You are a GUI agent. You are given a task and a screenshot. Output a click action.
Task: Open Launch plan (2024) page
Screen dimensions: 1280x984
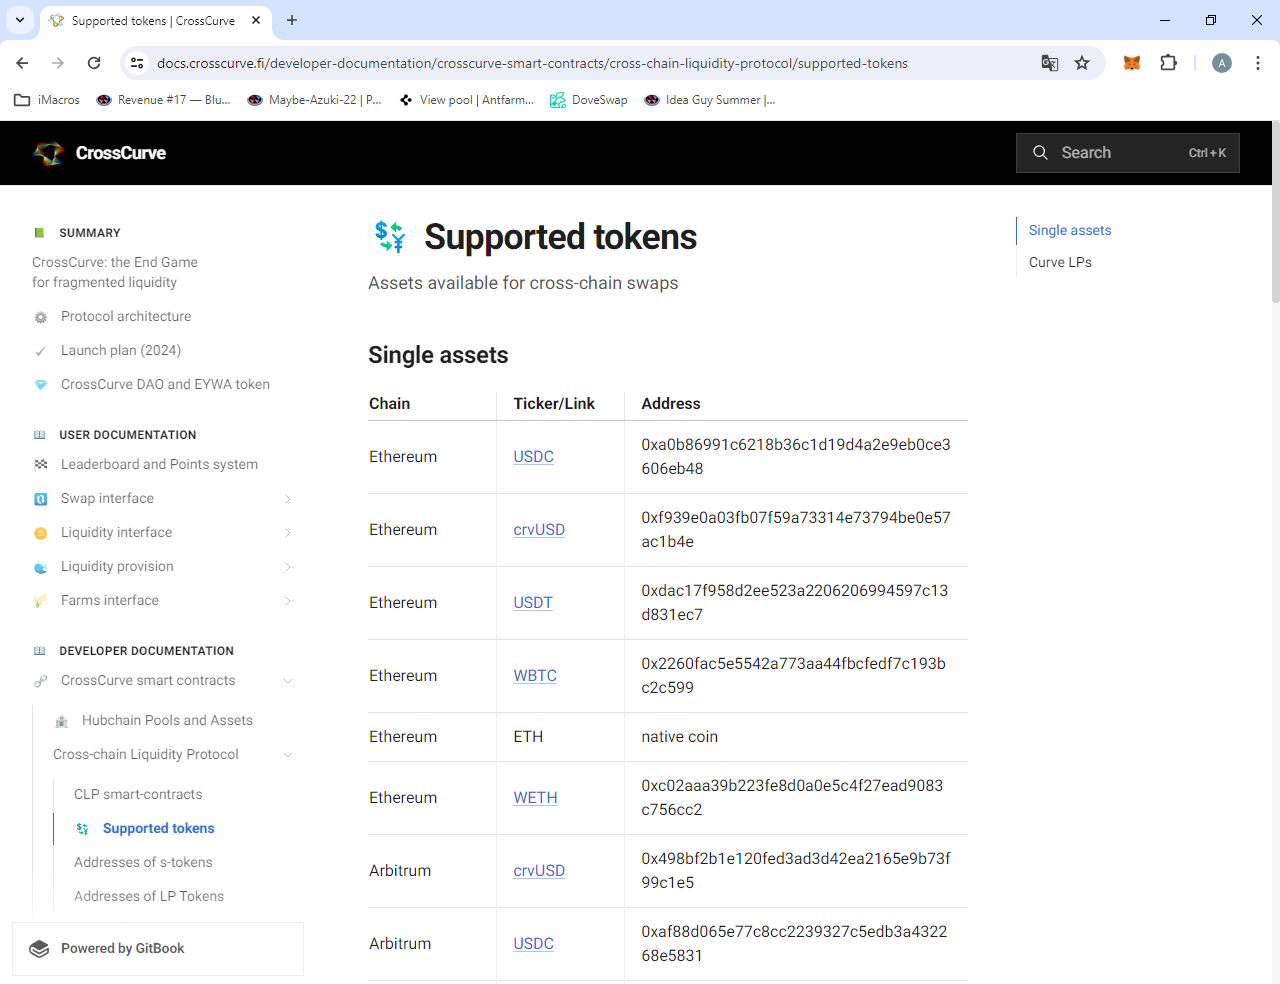click(x=121, y=350)
